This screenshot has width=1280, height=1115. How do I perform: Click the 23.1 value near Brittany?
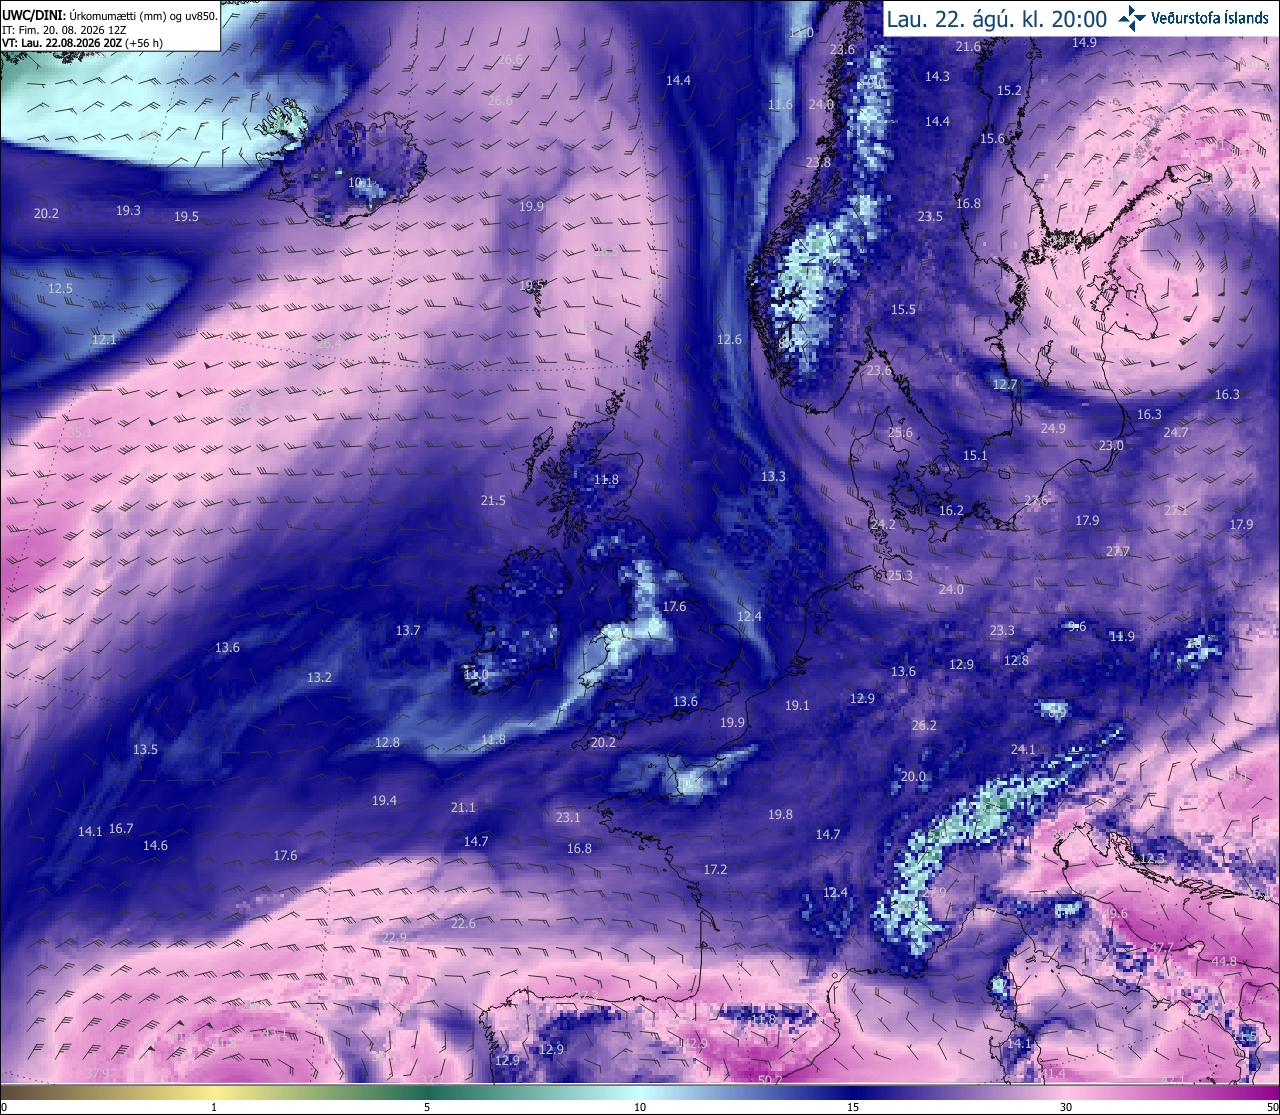pyautogui.click(x=568, y=817)
